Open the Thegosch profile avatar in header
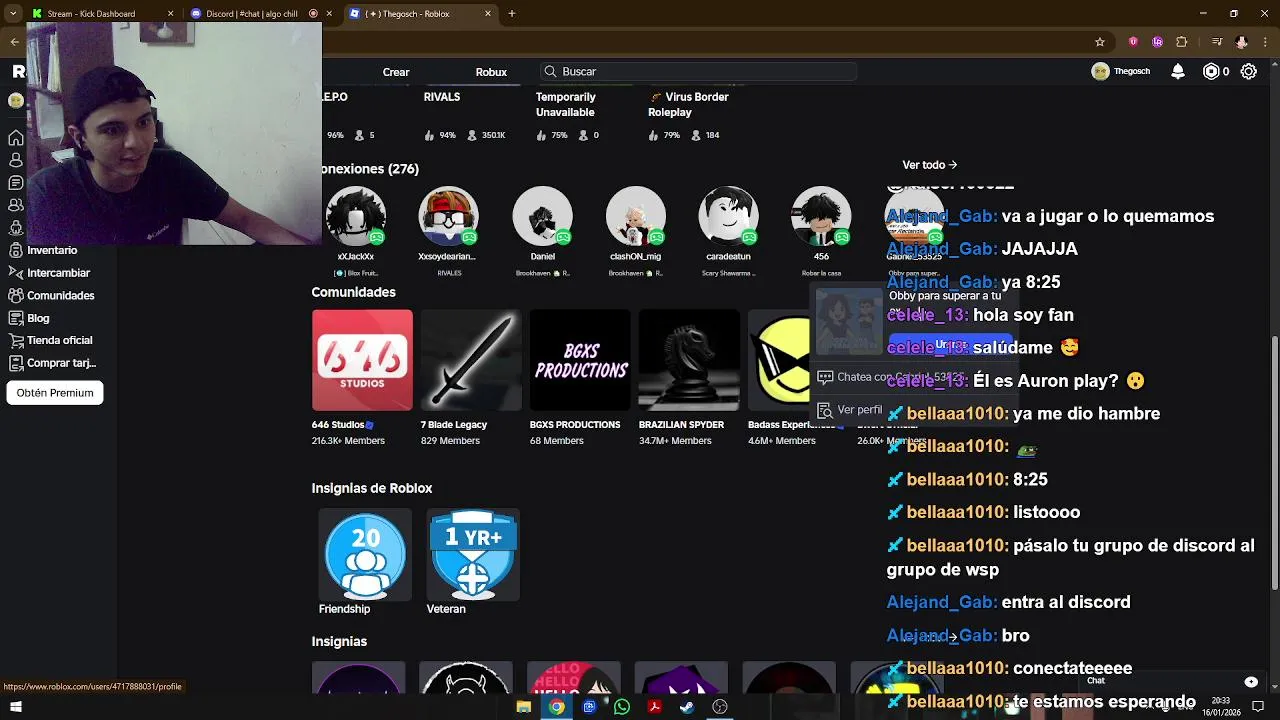Screen dimensions: 1280x720 (x=1100, y=72)
